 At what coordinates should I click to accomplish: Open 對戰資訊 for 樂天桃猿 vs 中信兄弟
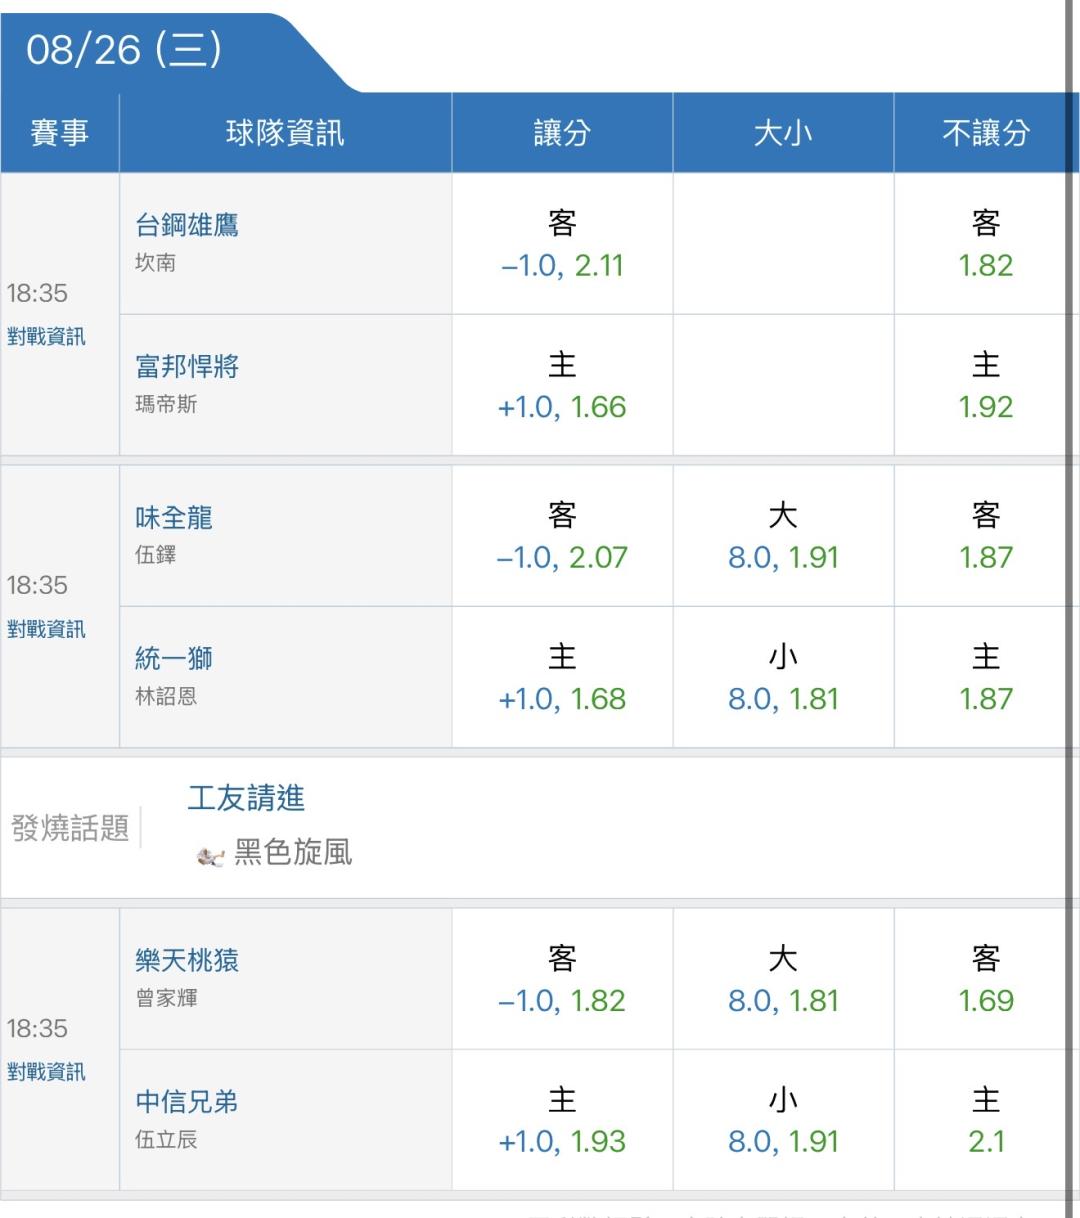tap(46, 1072)
